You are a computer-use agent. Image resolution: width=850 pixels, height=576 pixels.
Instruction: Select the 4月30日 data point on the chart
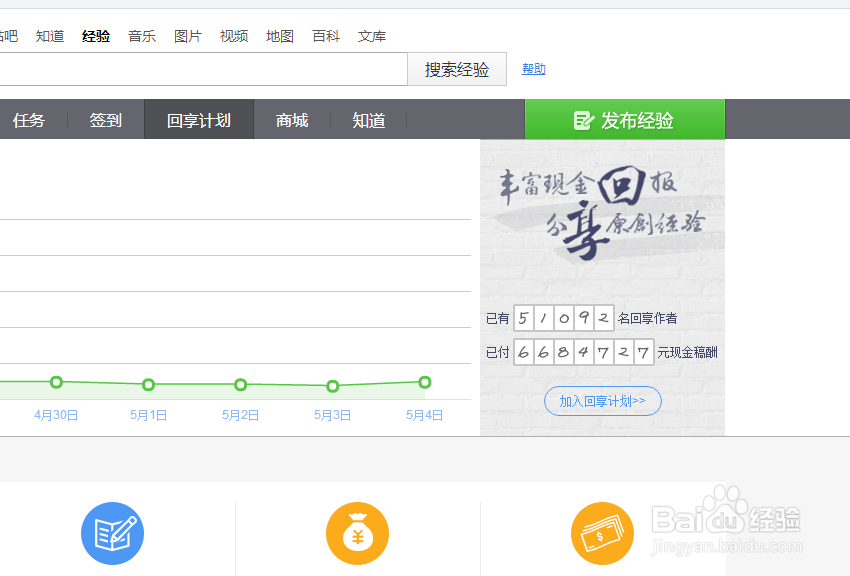56,382
